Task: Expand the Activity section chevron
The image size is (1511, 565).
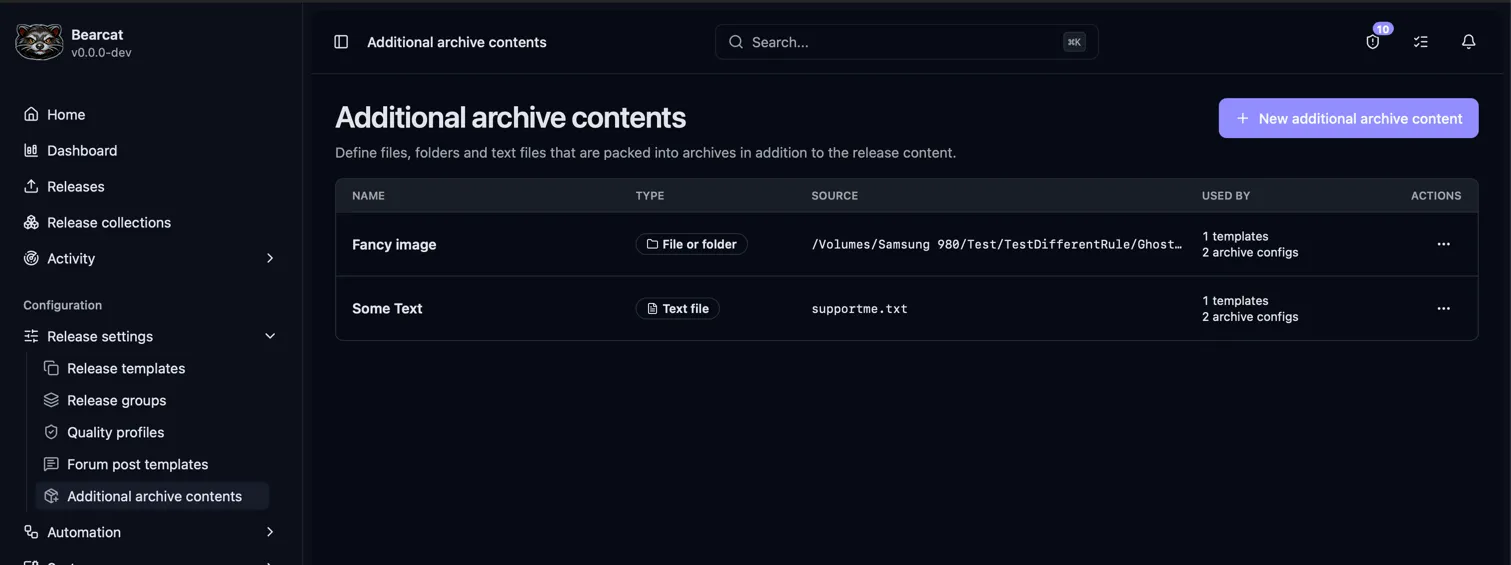Action: [x=269, y=258]
